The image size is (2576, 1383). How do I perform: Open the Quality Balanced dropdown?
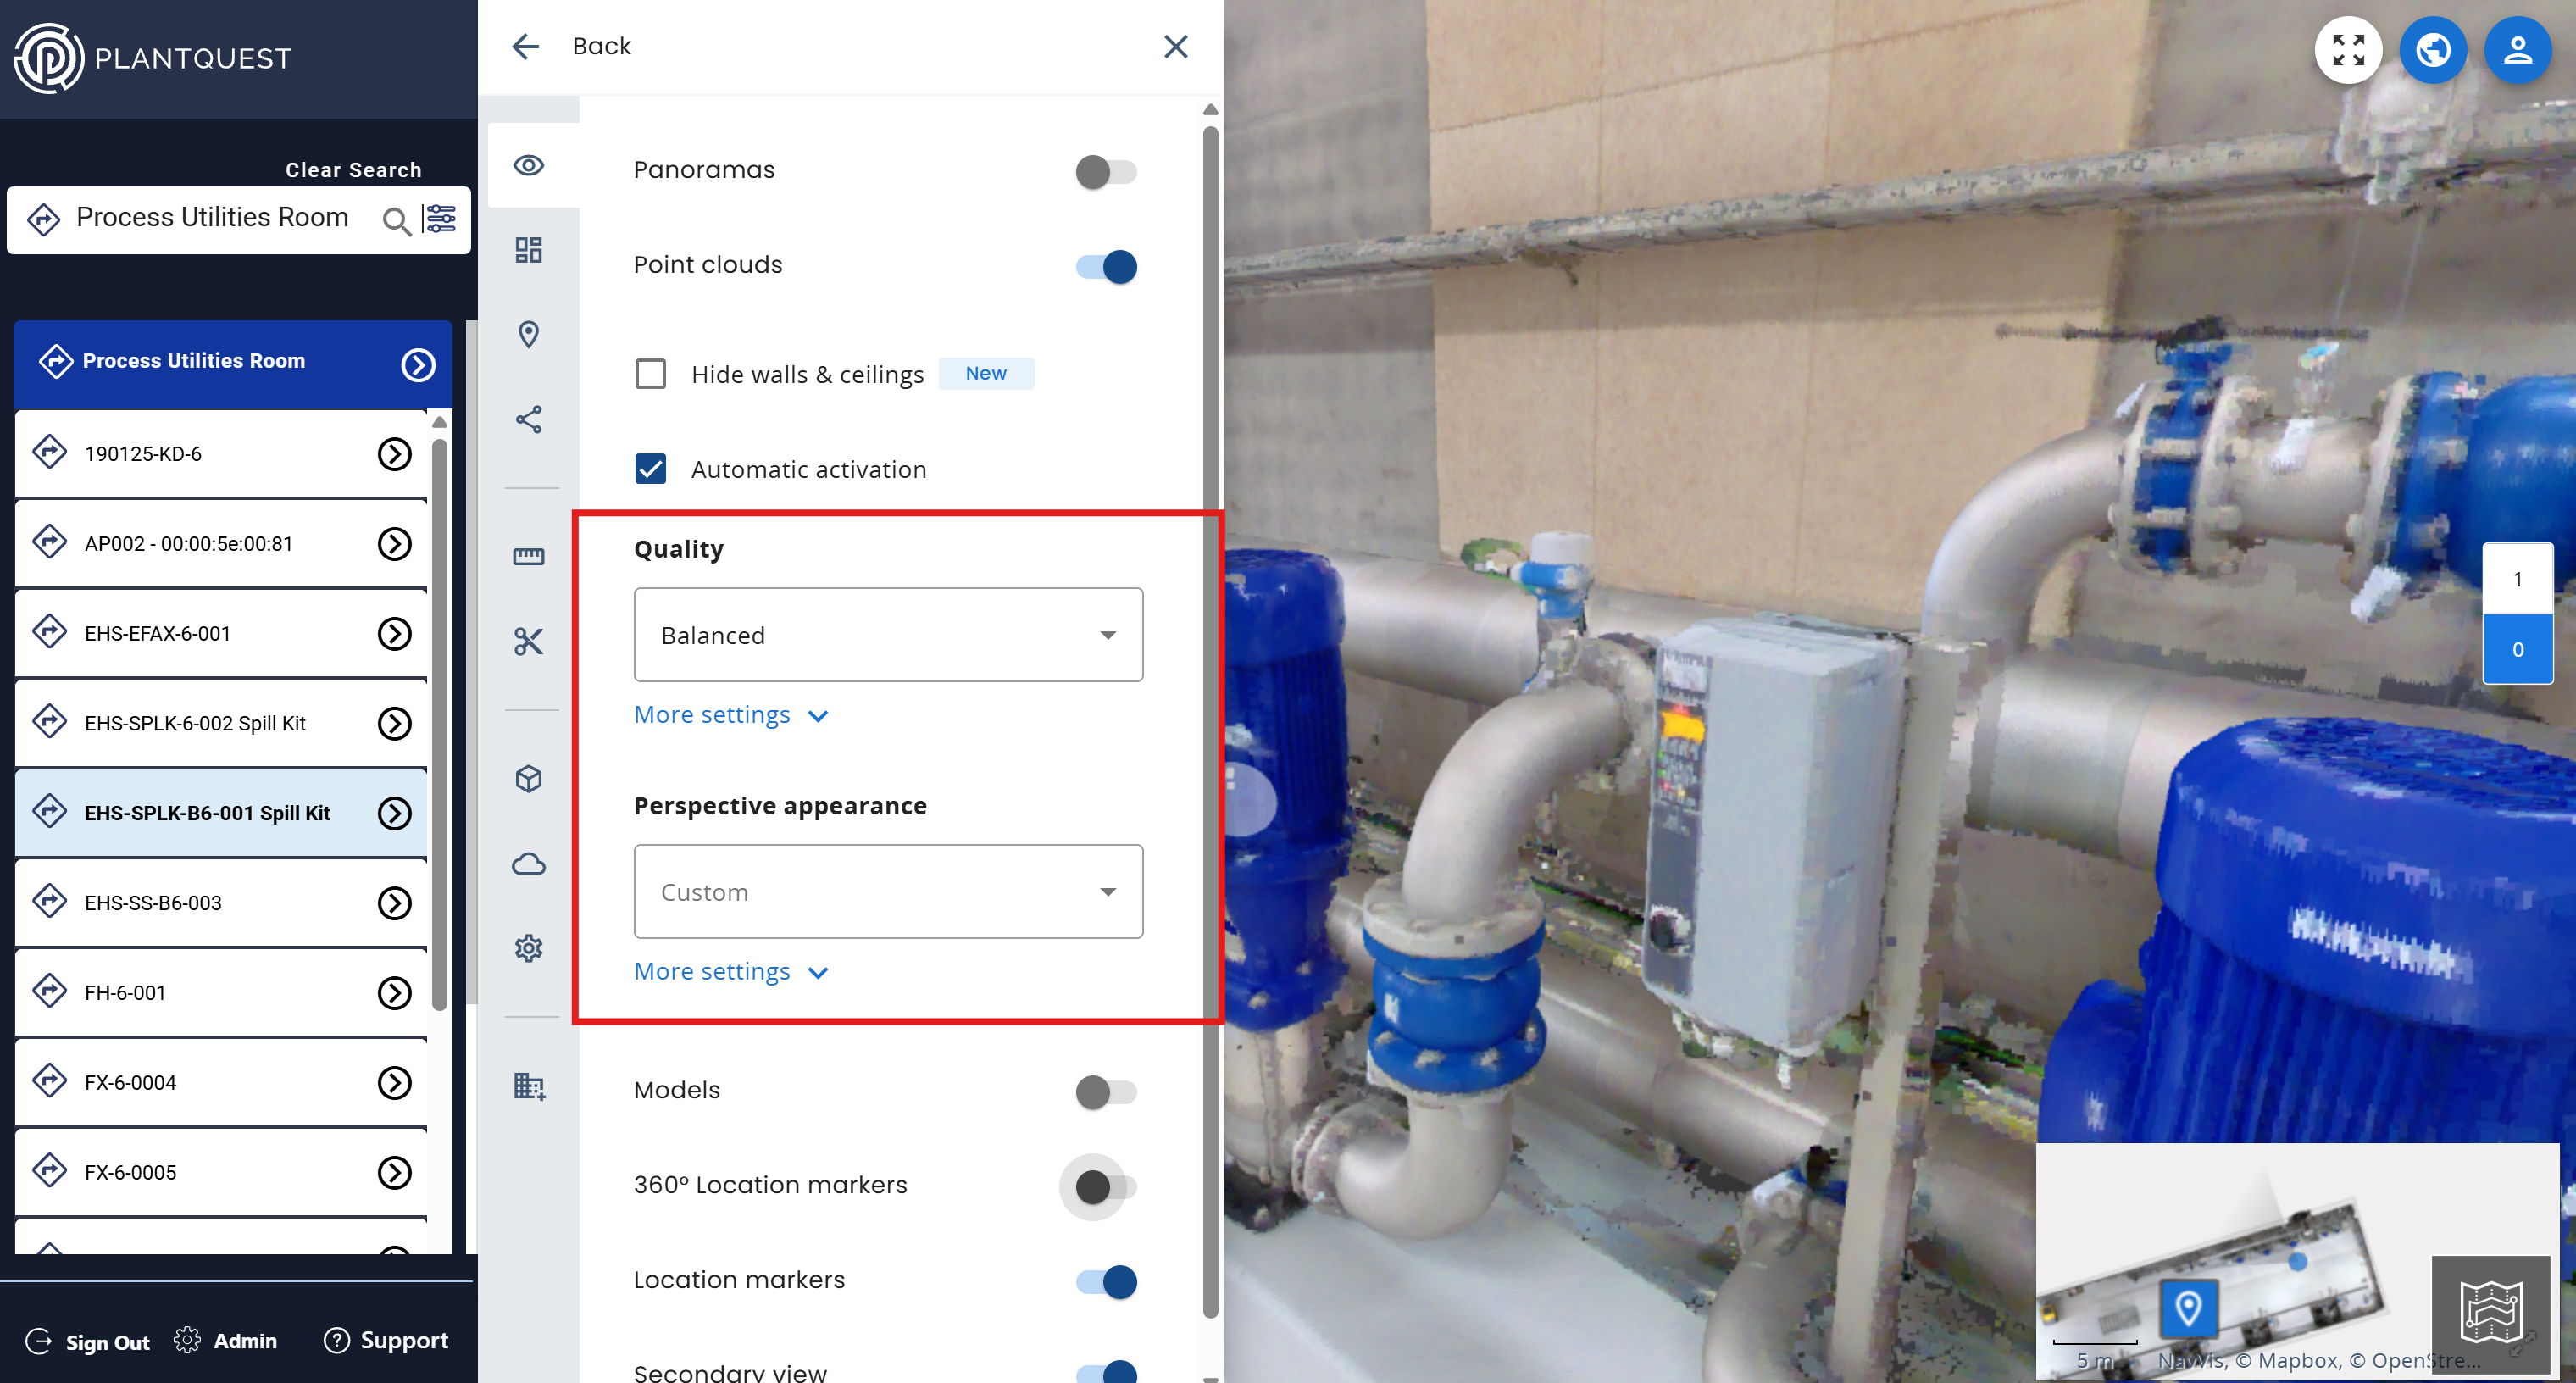887,635
